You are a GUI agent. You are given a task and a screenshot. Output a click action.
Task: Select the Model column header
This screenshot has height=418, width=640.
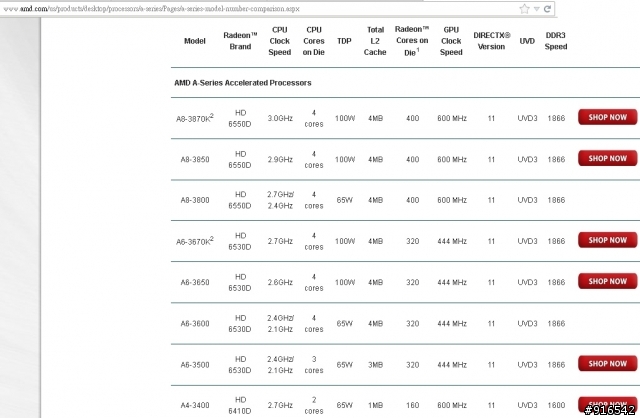pos(195,41)
